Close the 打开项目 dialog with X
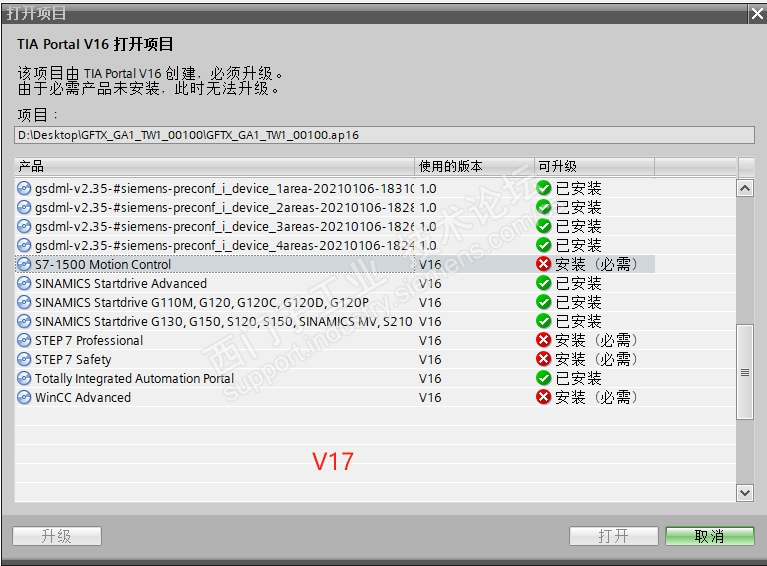Image resolution: width=767 pixels, height=566 pixels. 757,13
